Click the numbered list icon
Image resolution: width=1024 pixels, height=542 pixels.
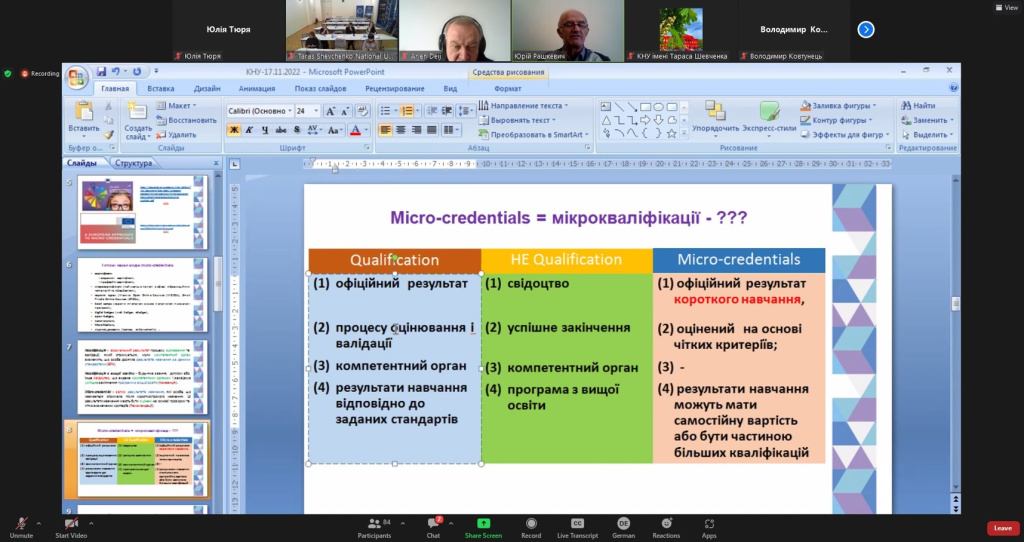[407, 111]
